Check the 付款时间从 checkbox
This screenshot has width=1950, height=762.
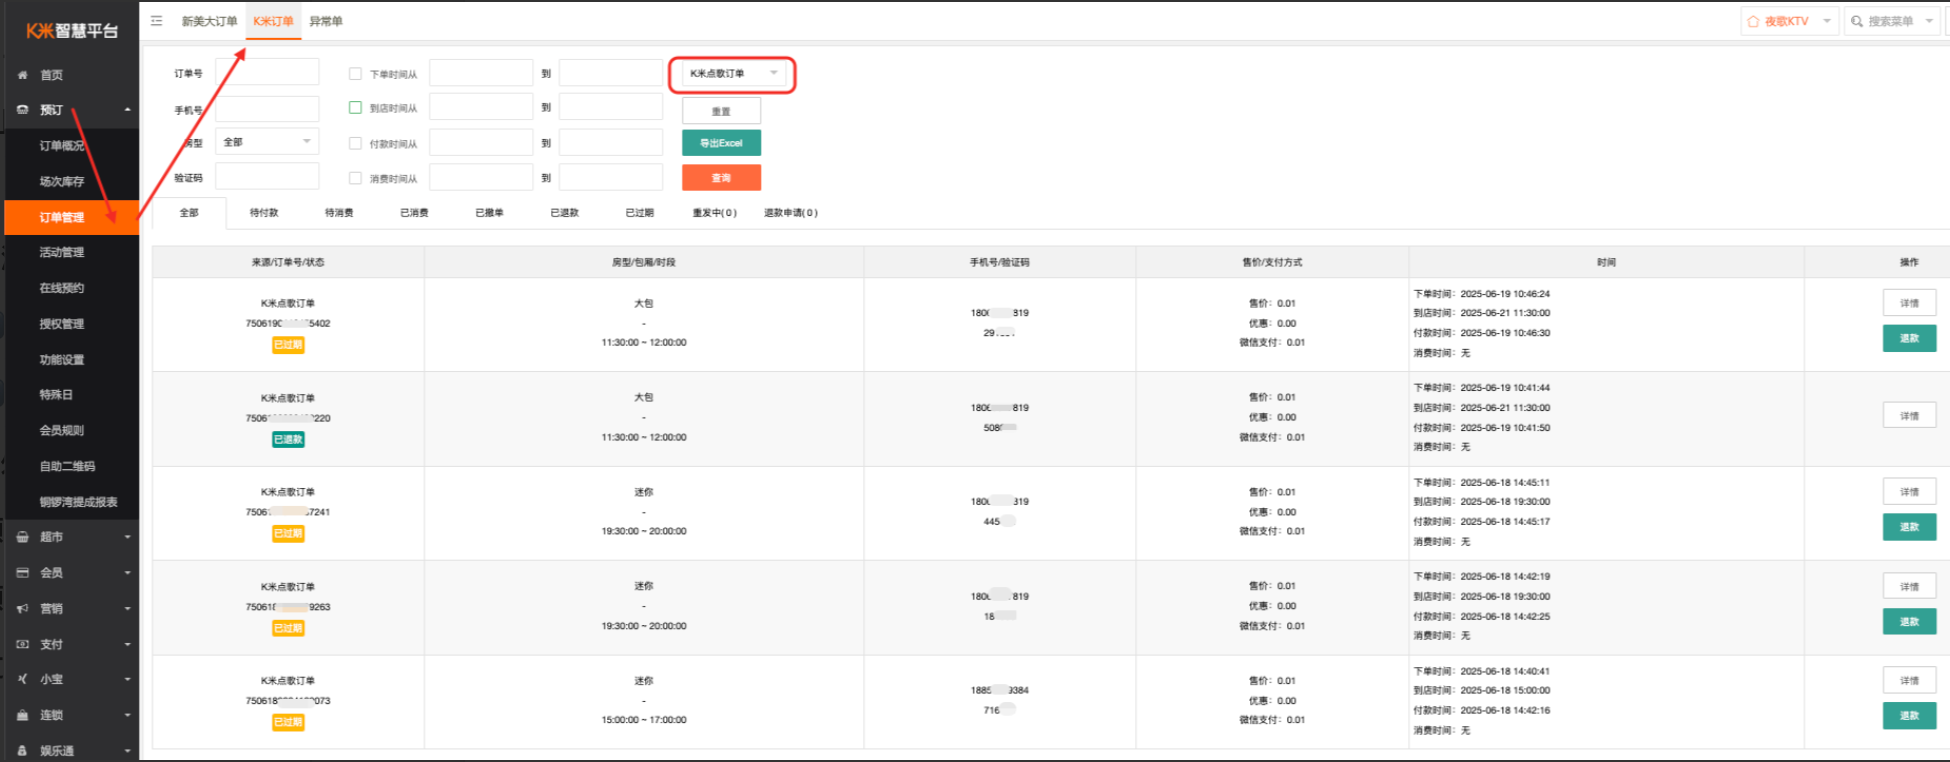[x=355, y=143]
